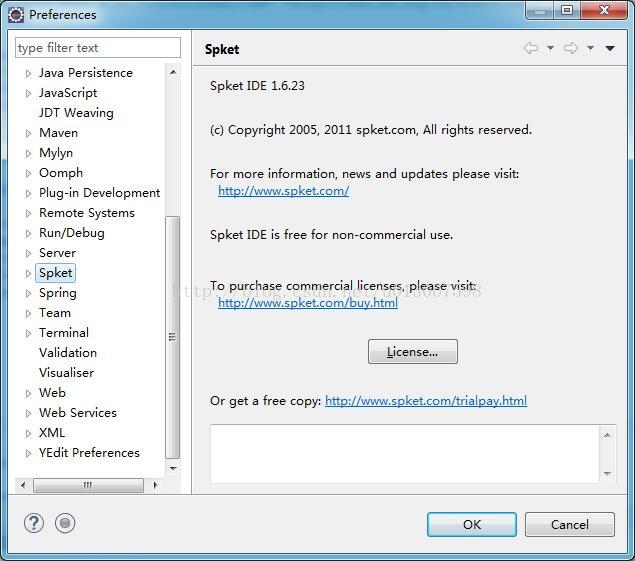The width and height of the screenshot is (635, 561).
Task: Click tree scrollbar down arrow
Action: tap(173, 469)
